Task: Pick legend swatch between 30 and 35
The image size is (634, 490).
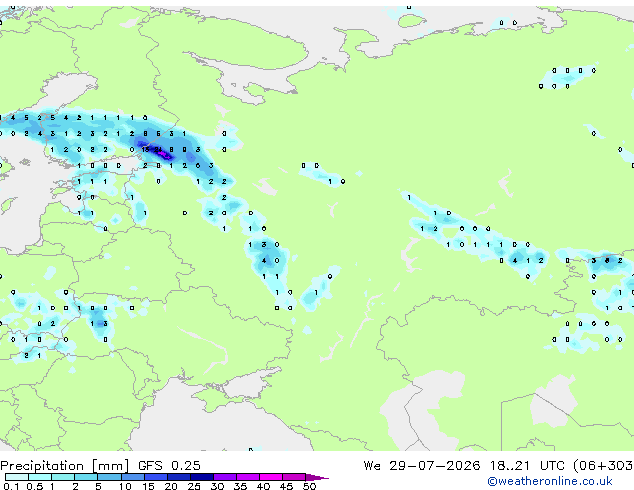Action: click(x=225, y=477)
